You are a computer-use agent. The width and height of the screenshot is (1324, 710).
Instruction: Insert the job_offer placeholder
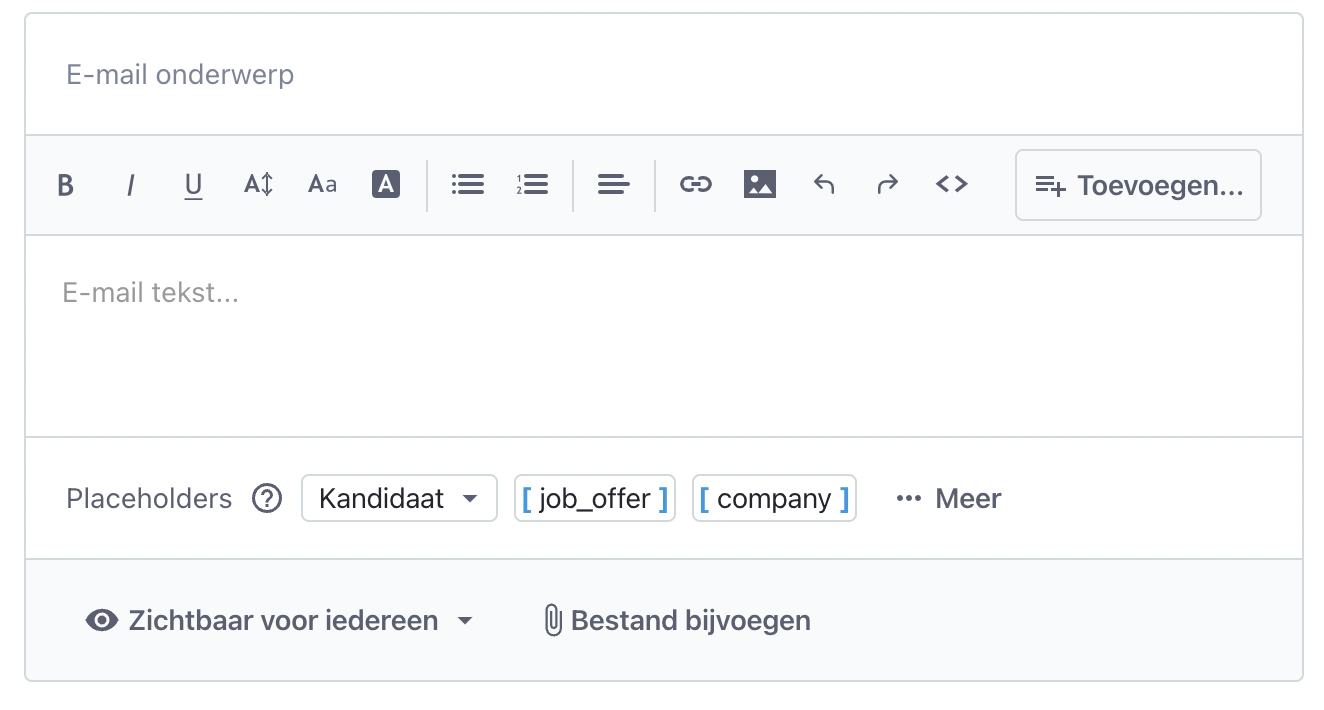(595, 498)
